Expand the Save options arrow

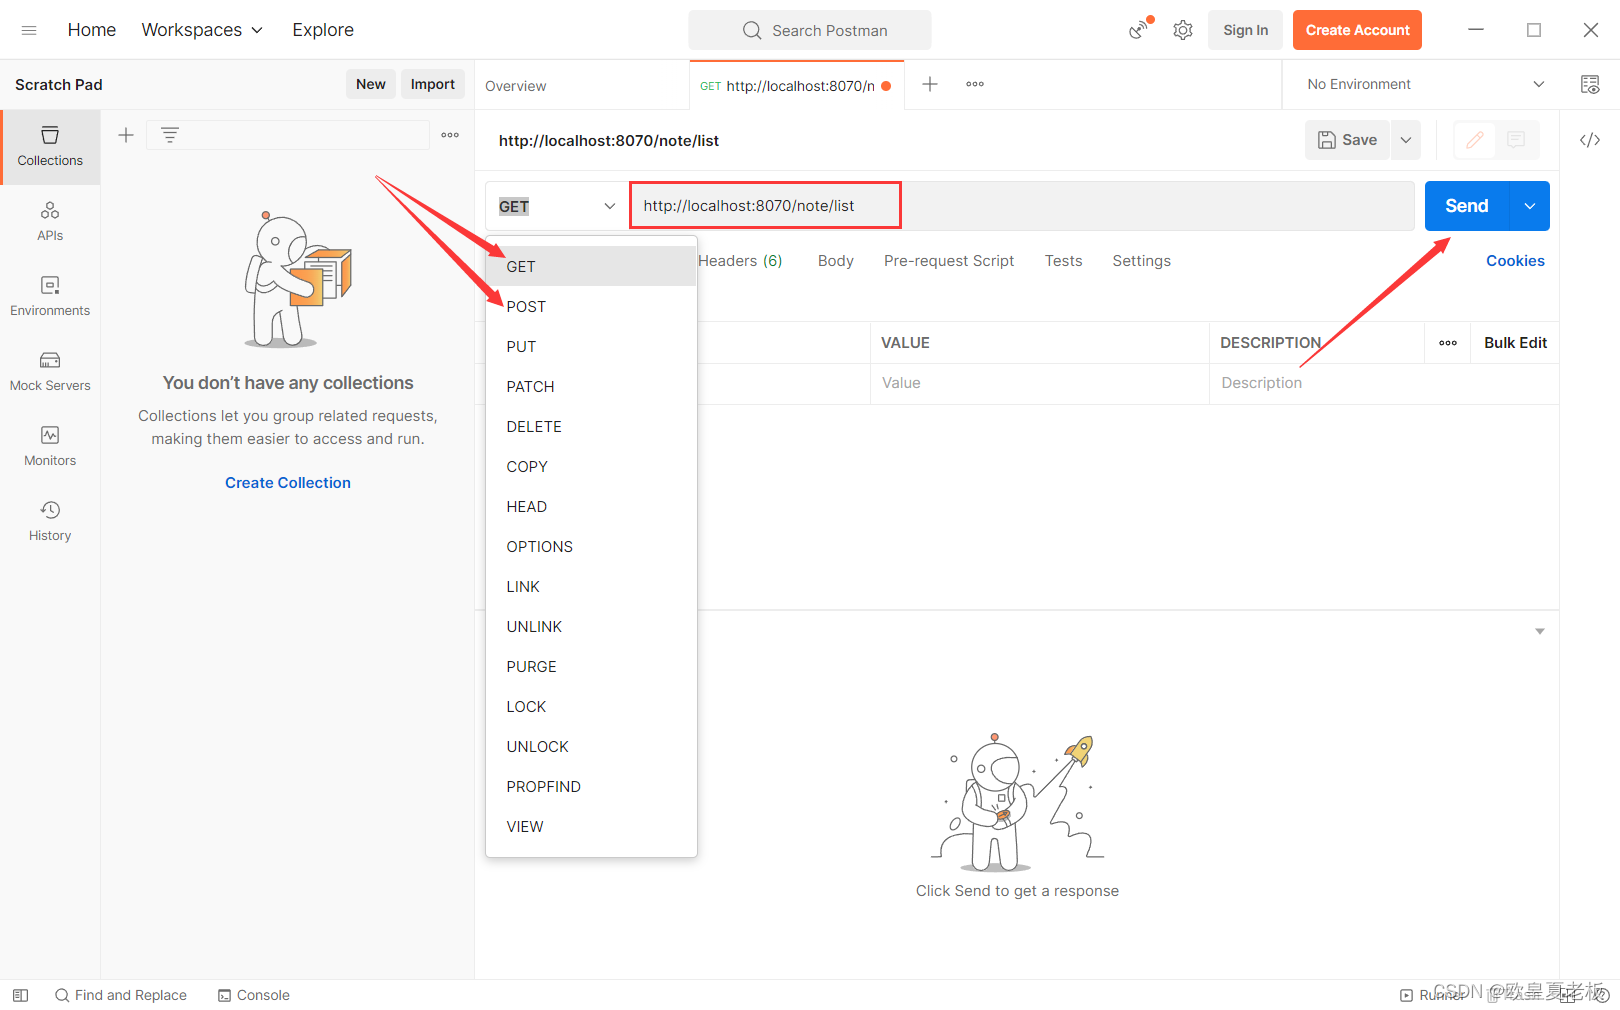pos(1406,140)
